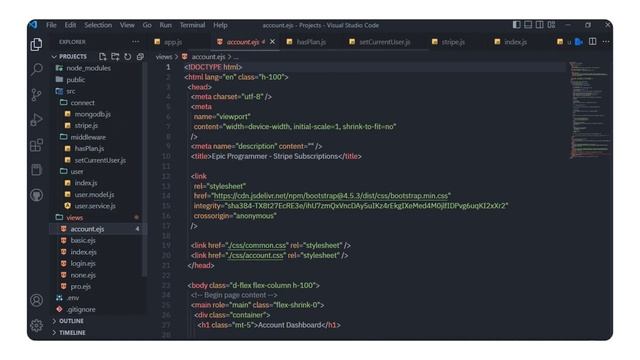Open the .env file in Explorer
The width and height of the screenshot is (640, 360).
73,298
